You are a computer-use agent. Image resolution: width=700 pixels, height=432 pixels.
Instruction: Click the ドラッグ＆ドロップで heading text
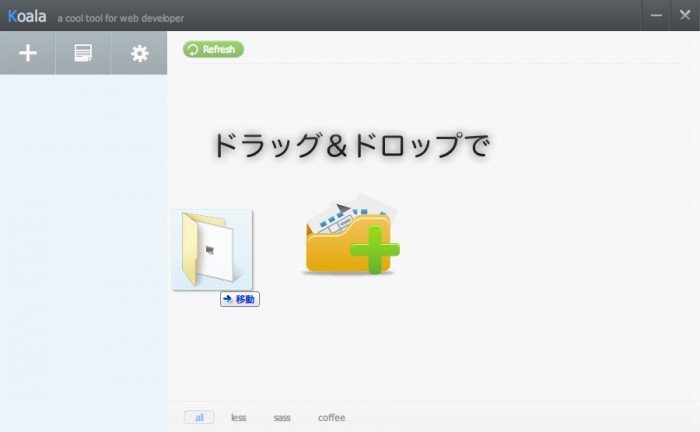tap(350, 145)
